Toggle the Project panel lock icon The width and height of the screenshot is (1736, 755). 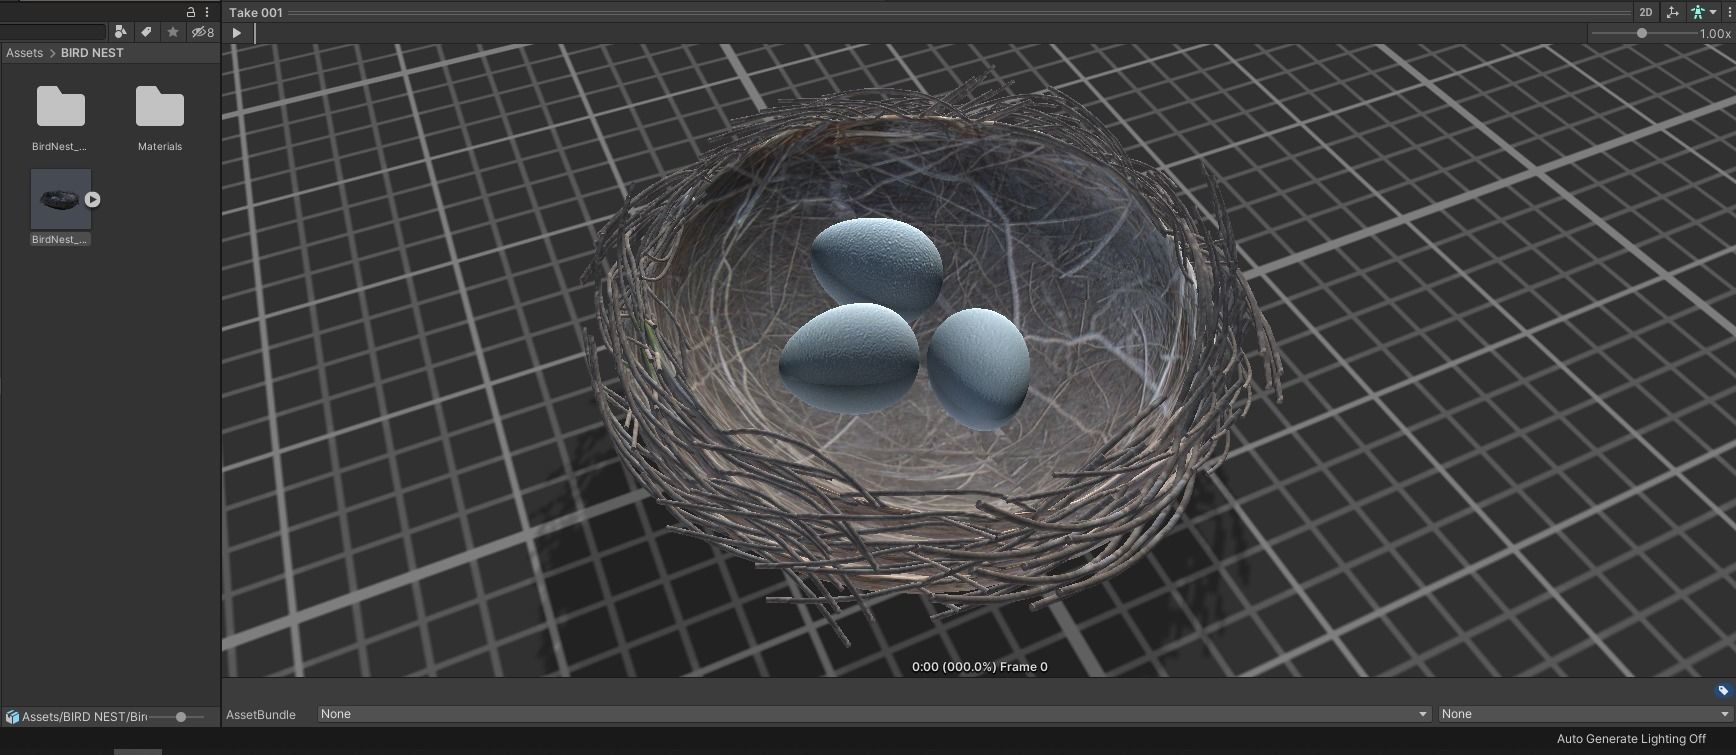[191, 12]
